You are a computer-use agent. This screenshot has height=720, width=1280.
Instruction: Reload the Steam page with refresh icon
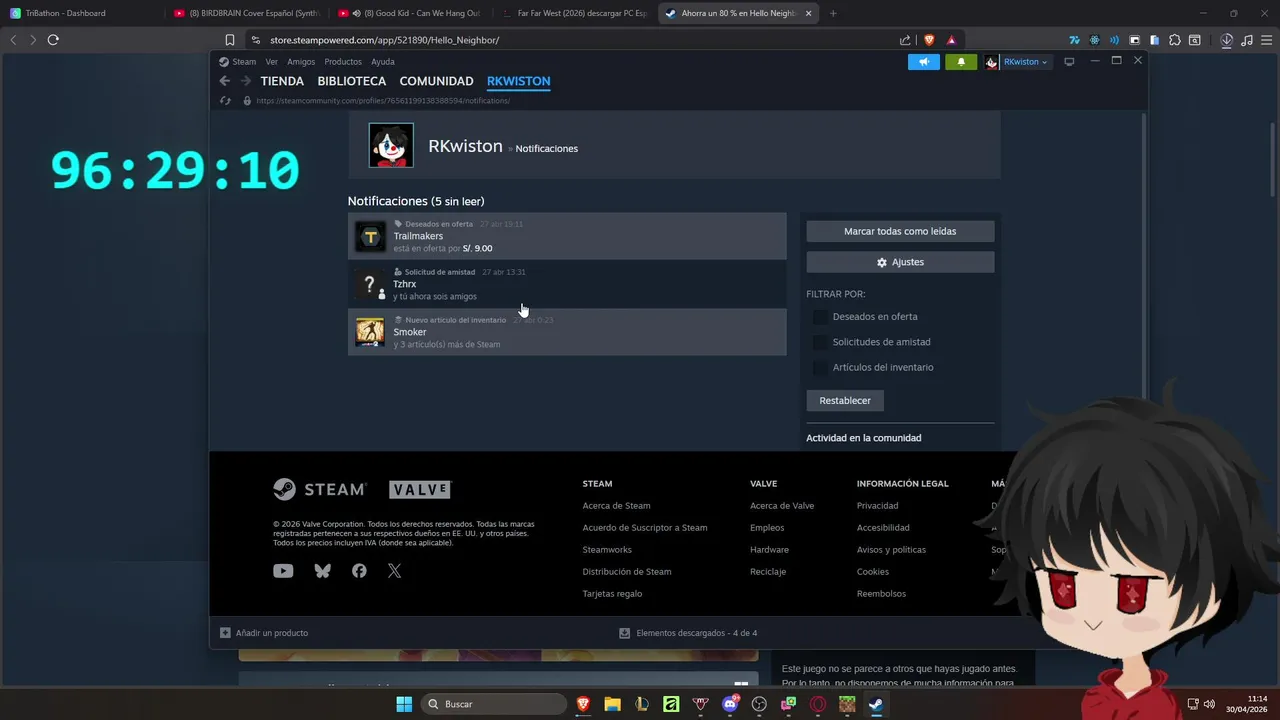click(x=226, y=100)
